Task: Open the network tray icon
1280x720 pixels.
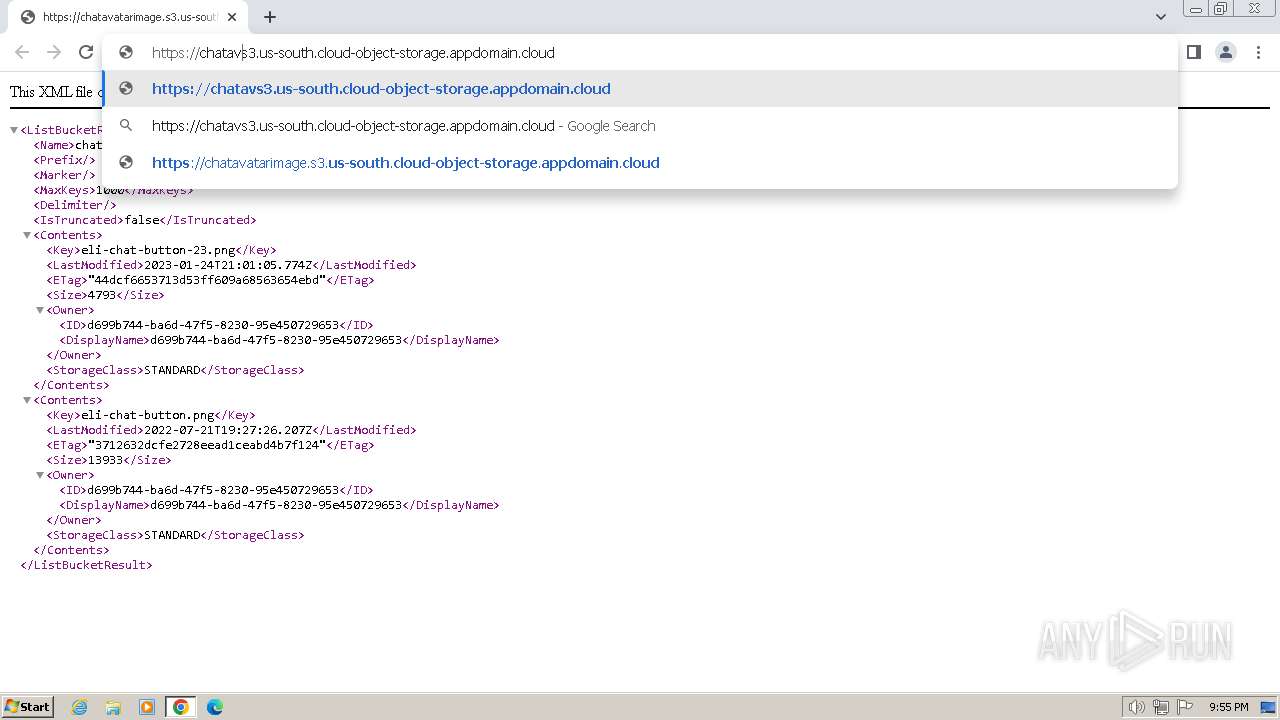Action: 1161,707
